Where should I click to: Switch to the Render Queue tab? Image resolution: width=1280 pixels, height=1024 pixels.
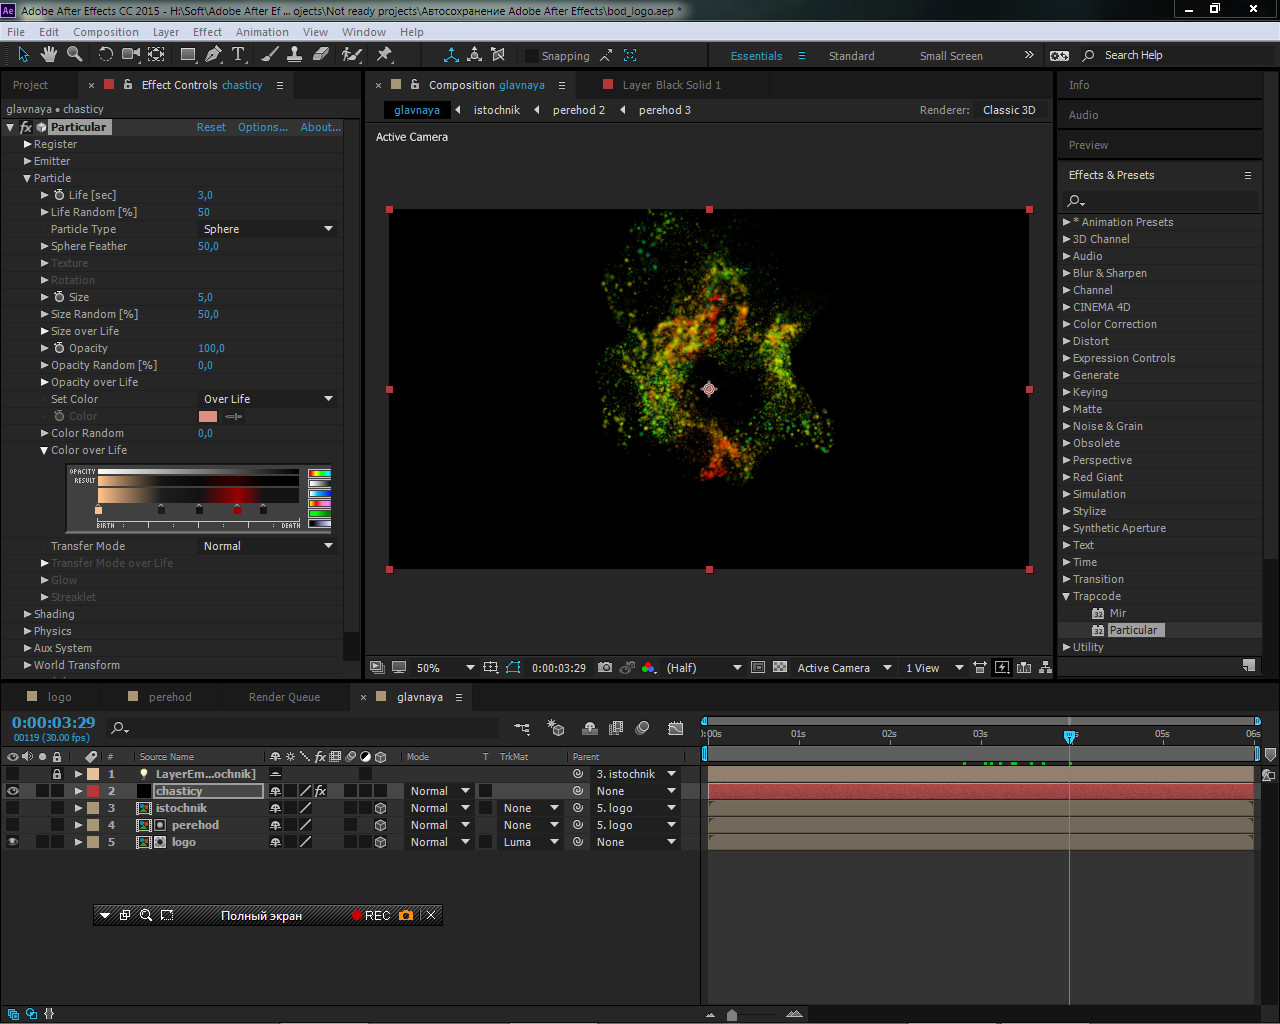pos(284,697)
